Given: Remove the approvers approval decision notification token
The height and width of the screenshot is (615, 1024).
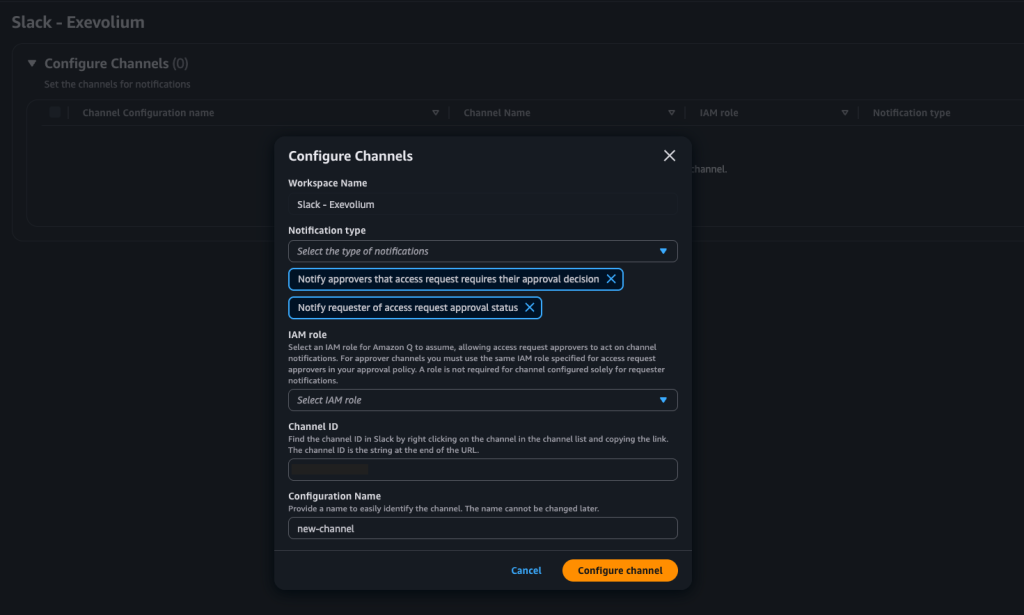Looking at the screenshot, I should 610,279.
